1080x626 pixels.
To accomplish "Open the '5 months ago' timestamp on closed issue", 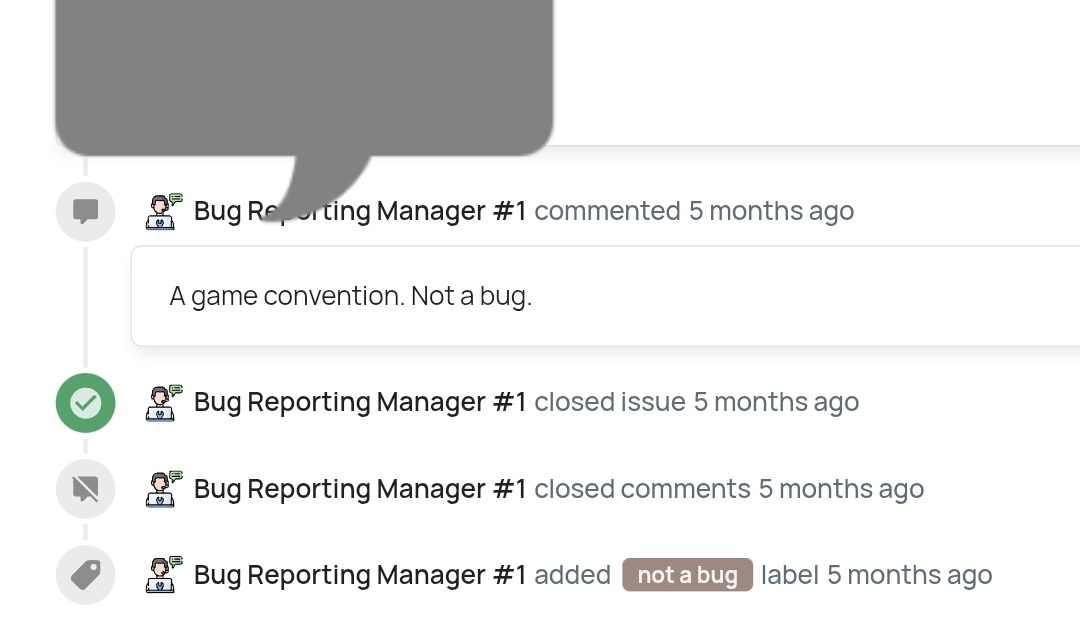I will click(x=776, y=402).
